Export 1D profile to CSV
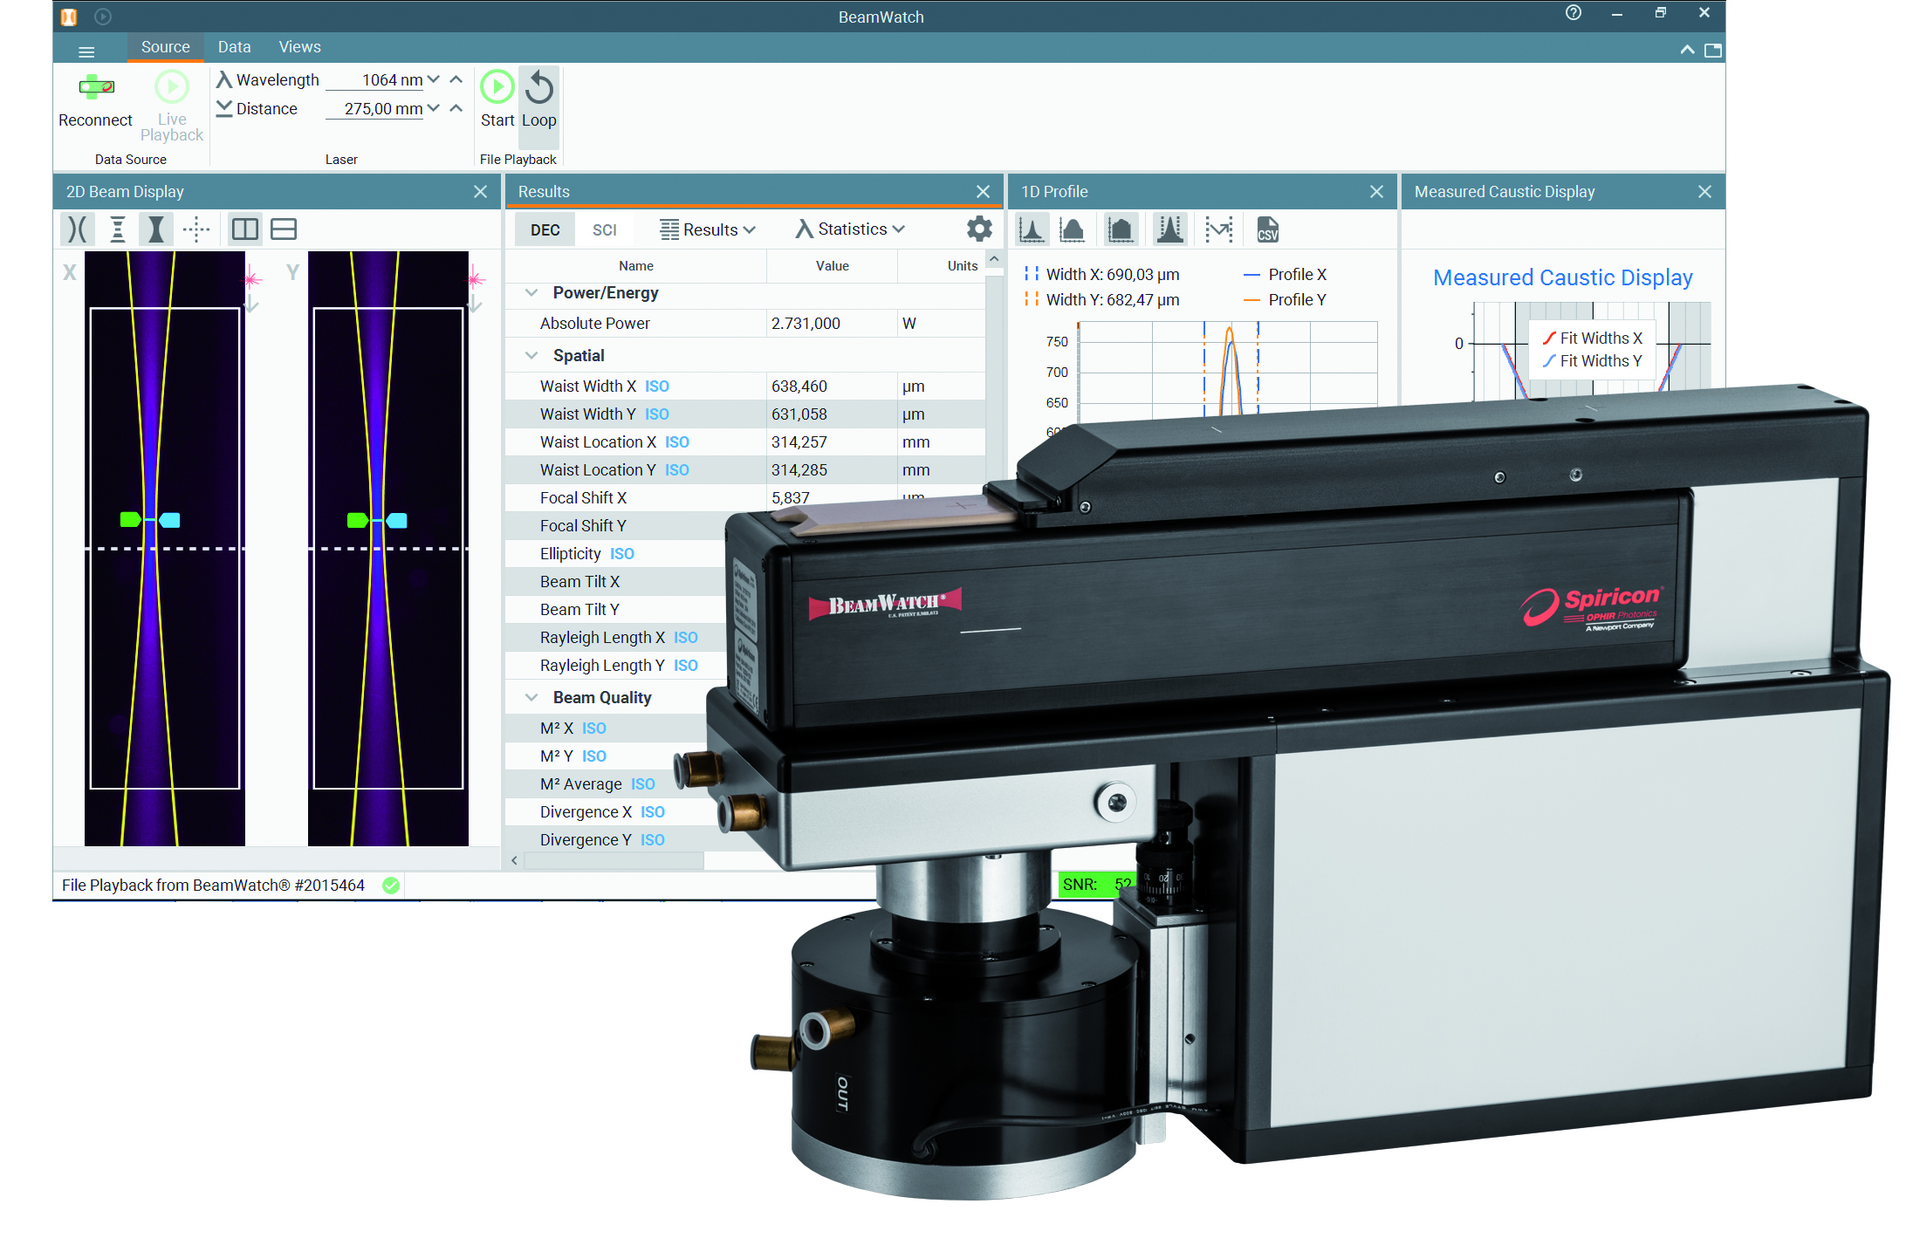Image resolution: width=1920 pixels, height=1245 pixels. (x=1267, y=230)
